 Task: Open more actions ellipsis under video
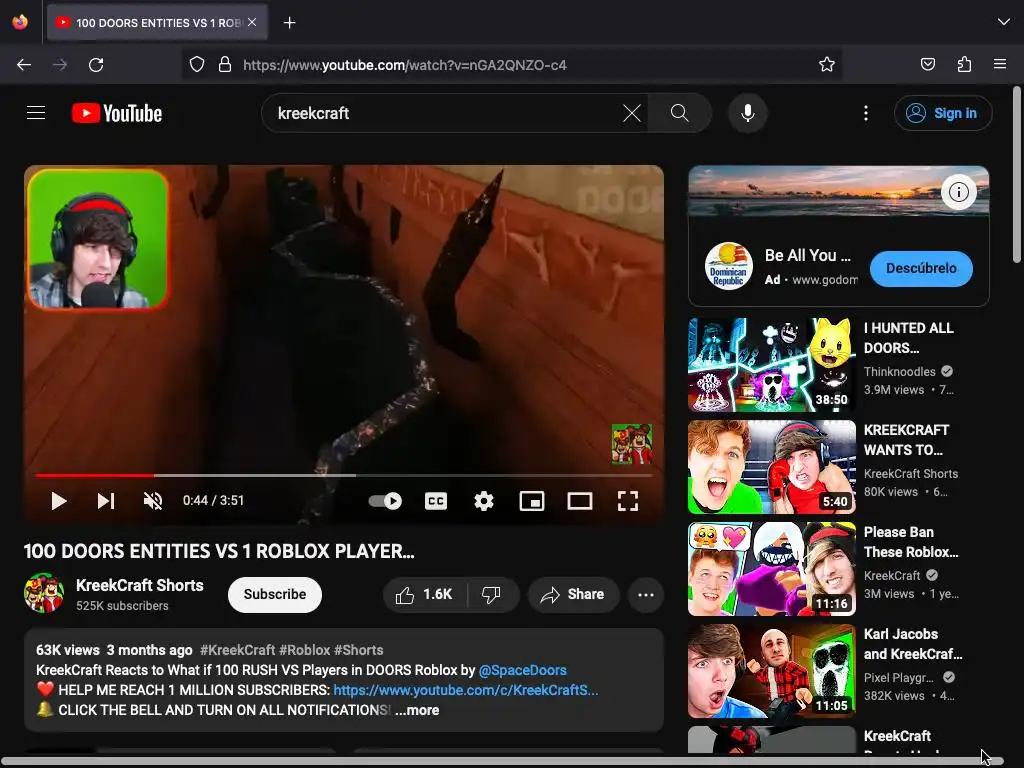tap(646, 594)
